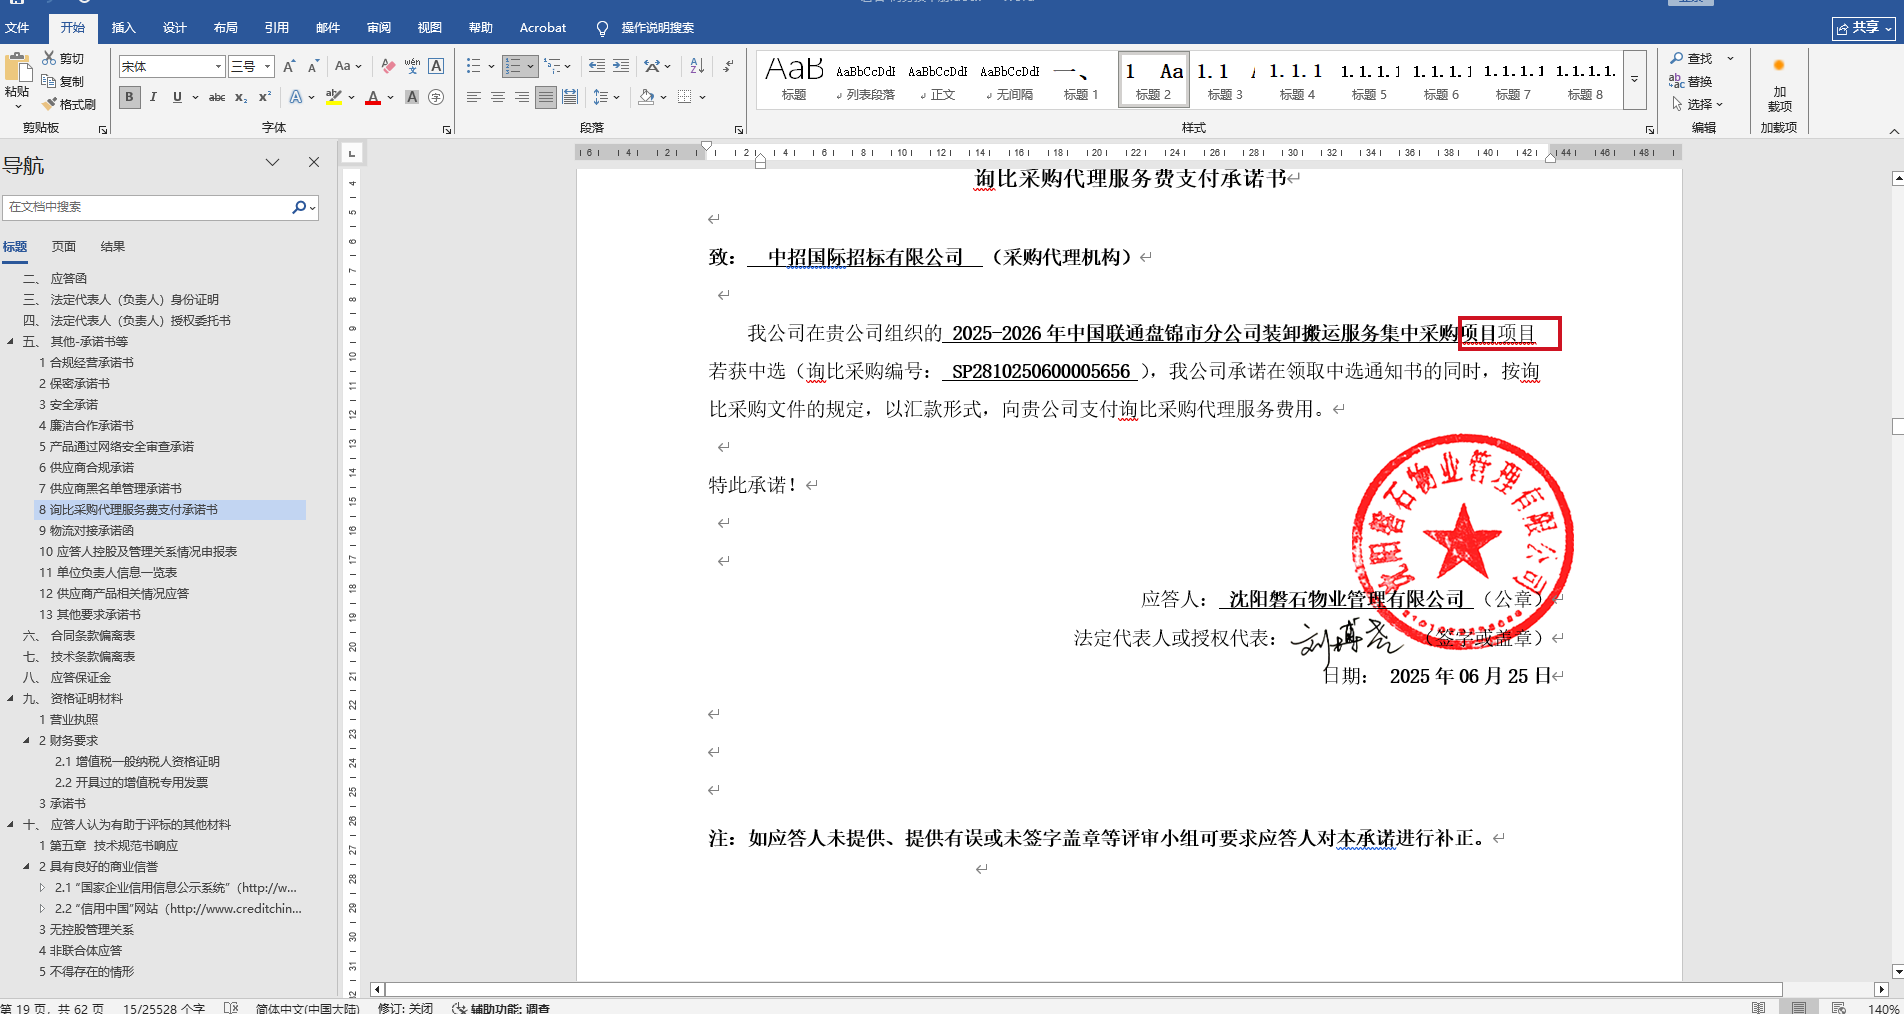The width and height of the screenshot is (1904, 1014).
Task: Click the Add-ins (加载项) icon
Action: click(x=1779, y=85)
